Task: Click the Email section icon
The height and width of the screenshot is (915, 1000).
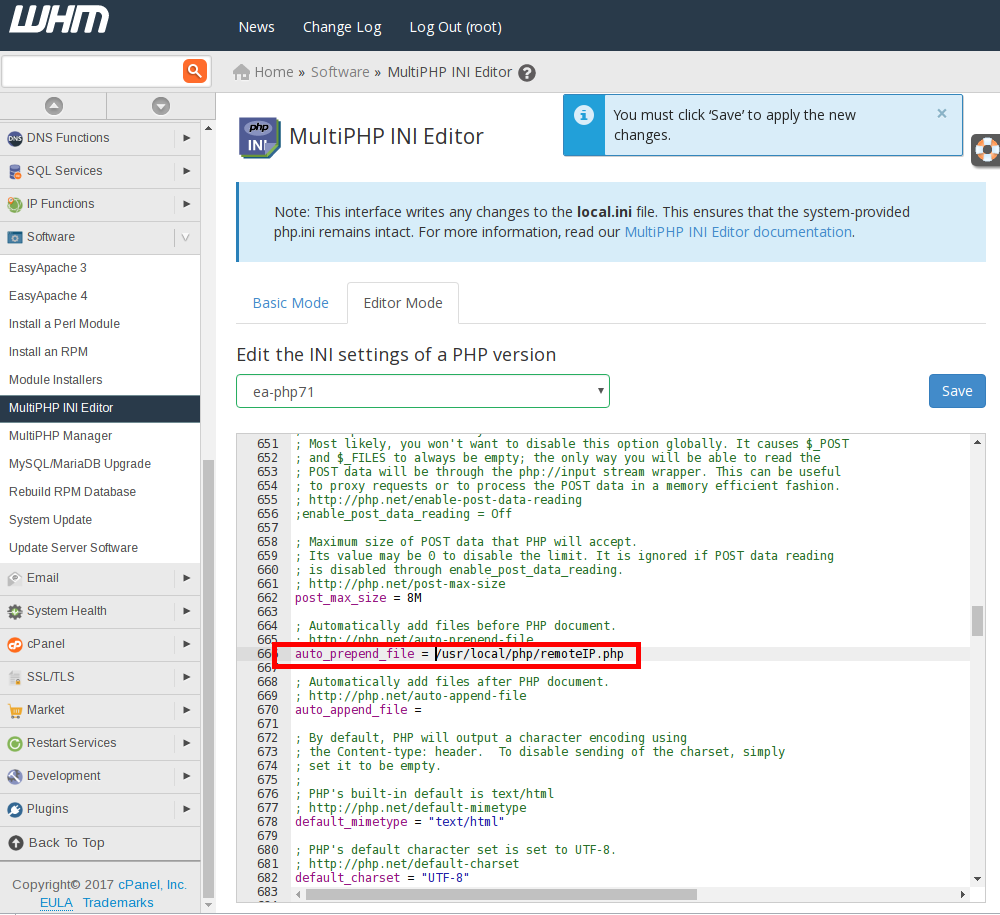Action: click(15, 578)
